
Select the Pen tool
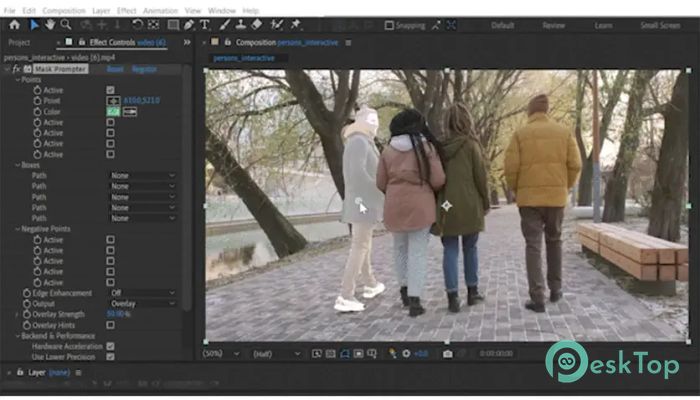pos(189,25)
